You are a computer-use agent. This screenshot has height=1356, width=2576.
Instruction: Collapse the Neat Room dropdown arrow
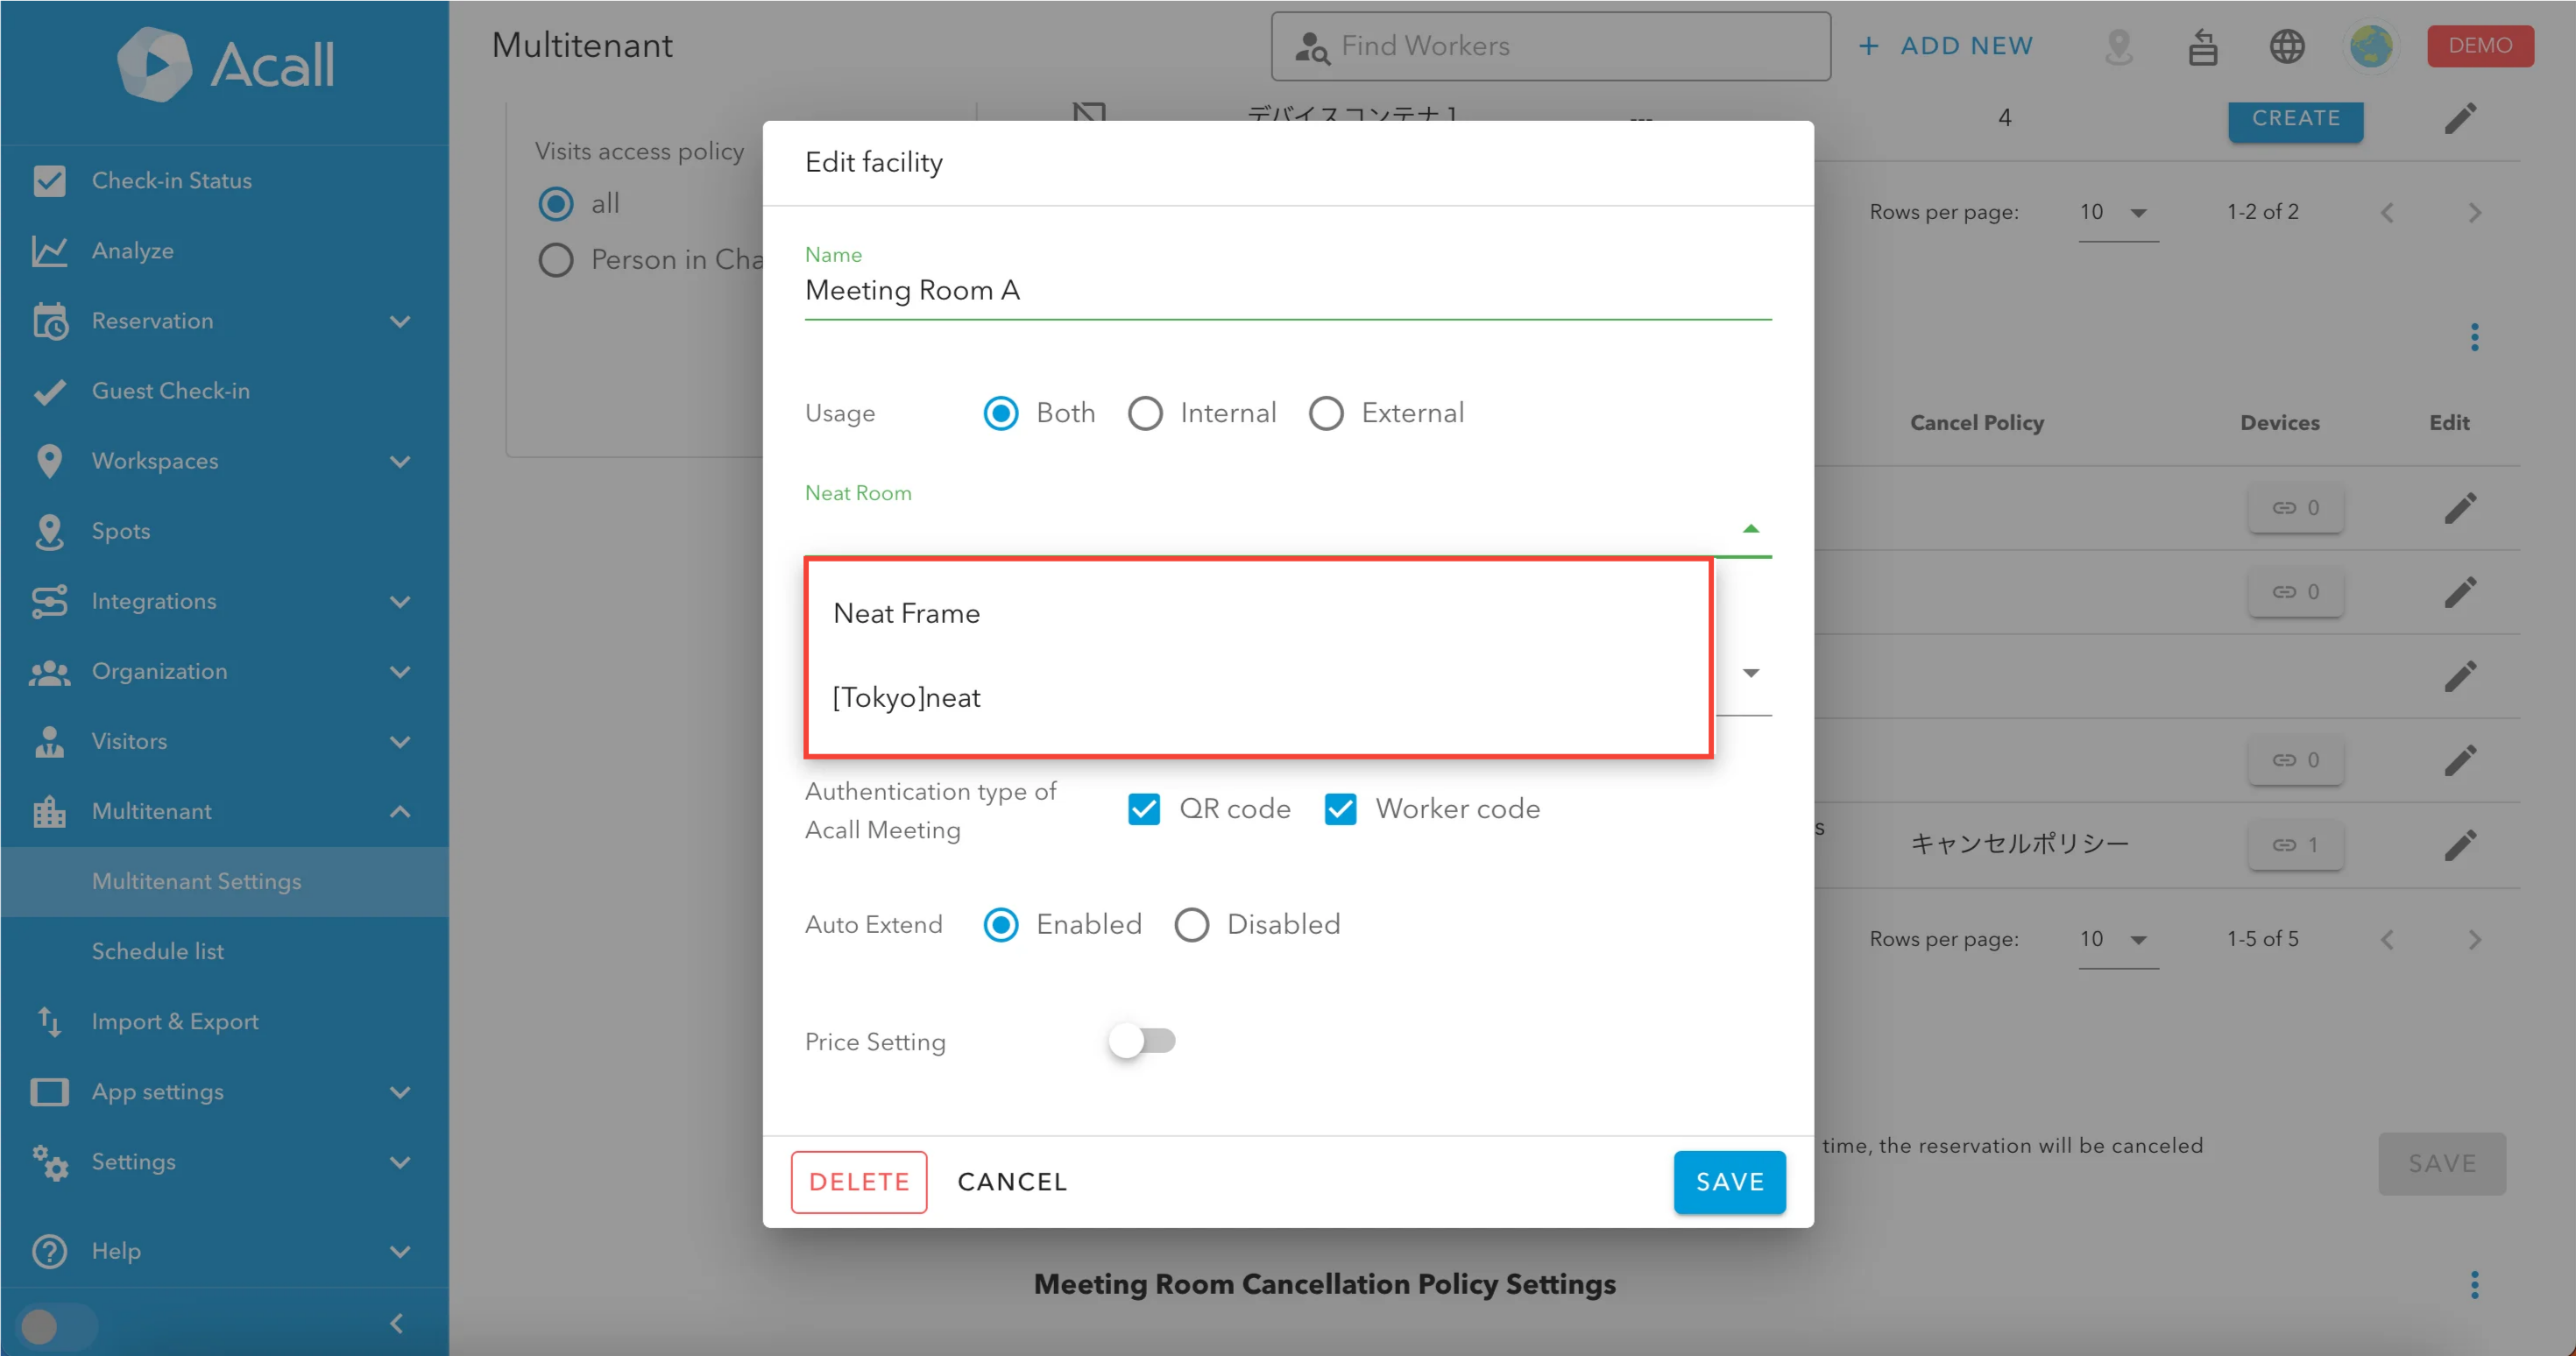(1750, 529)
